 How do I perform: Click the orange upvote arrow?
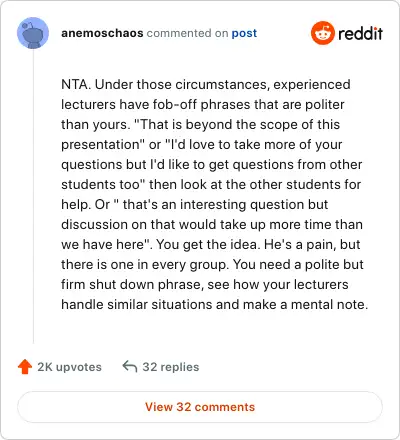coord(25,367)
